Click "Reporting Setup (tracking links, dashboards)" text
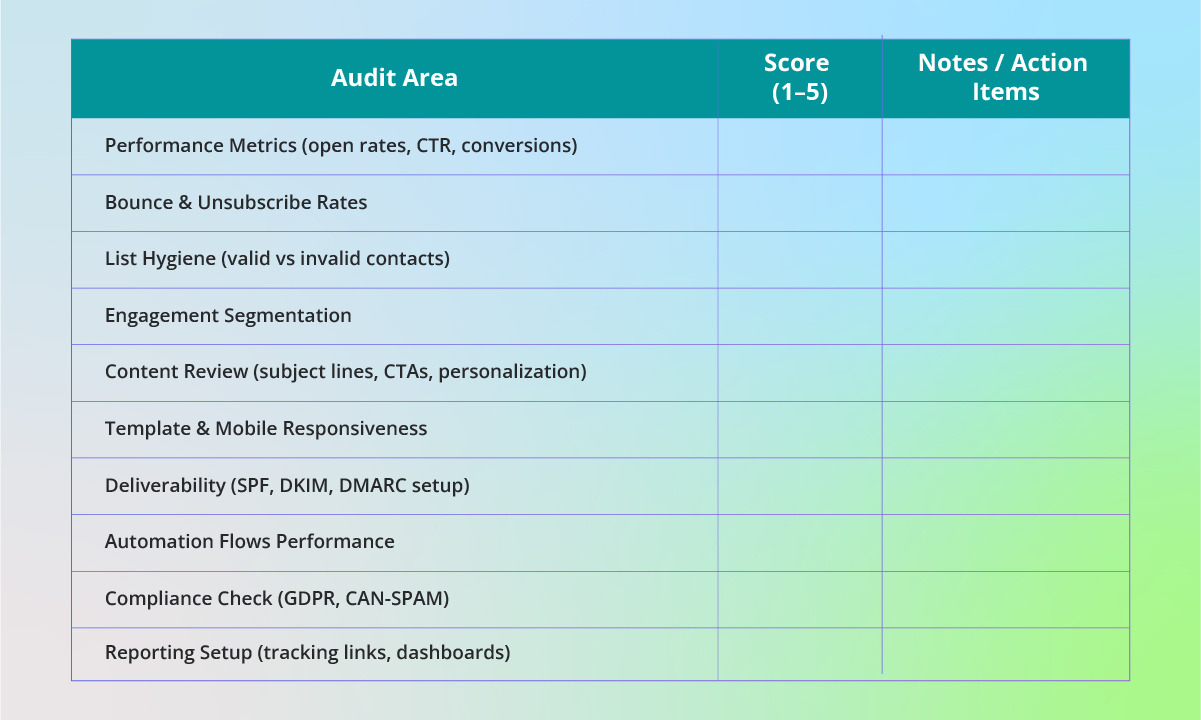Screen dimensions: 1201x720 pos(307,653)
